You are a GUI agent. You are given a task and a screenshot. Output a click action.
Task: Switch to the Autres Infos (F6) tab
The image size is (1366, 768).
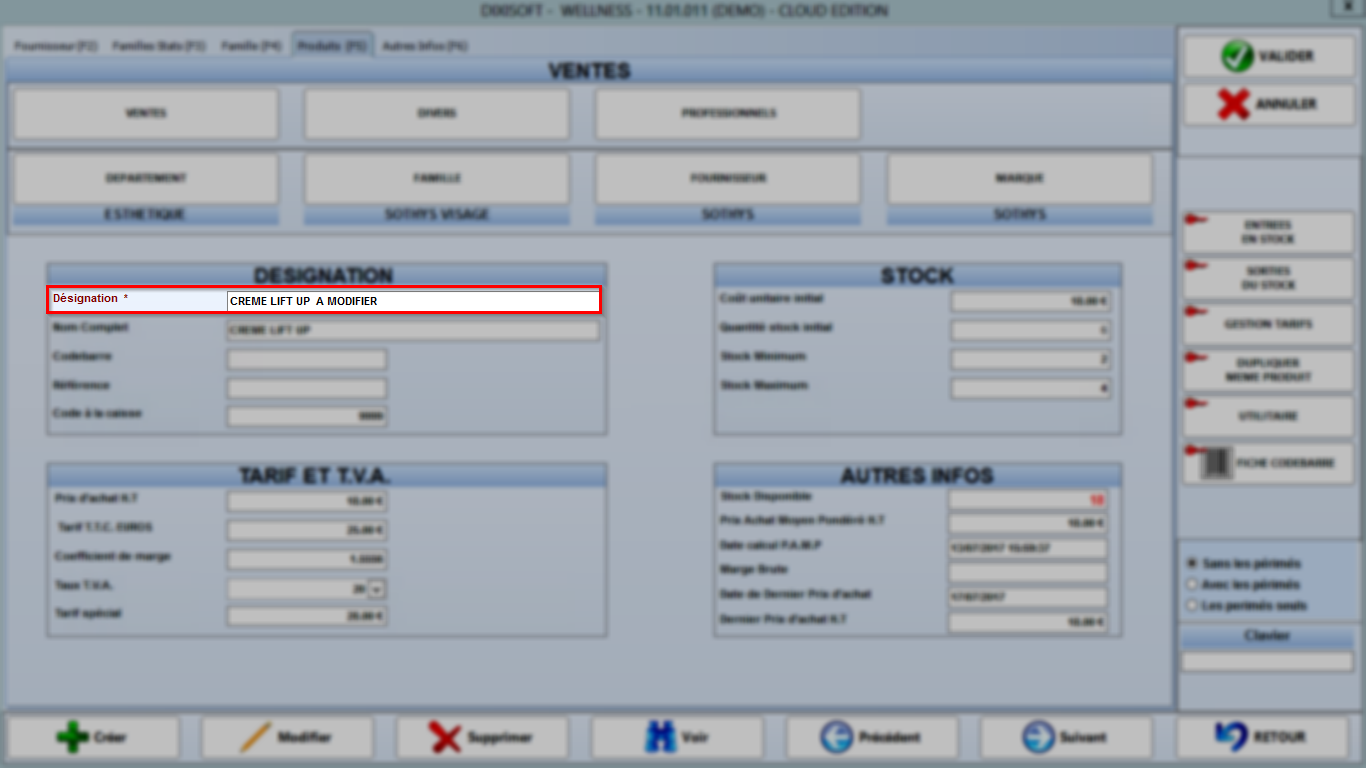click(424, 46)
